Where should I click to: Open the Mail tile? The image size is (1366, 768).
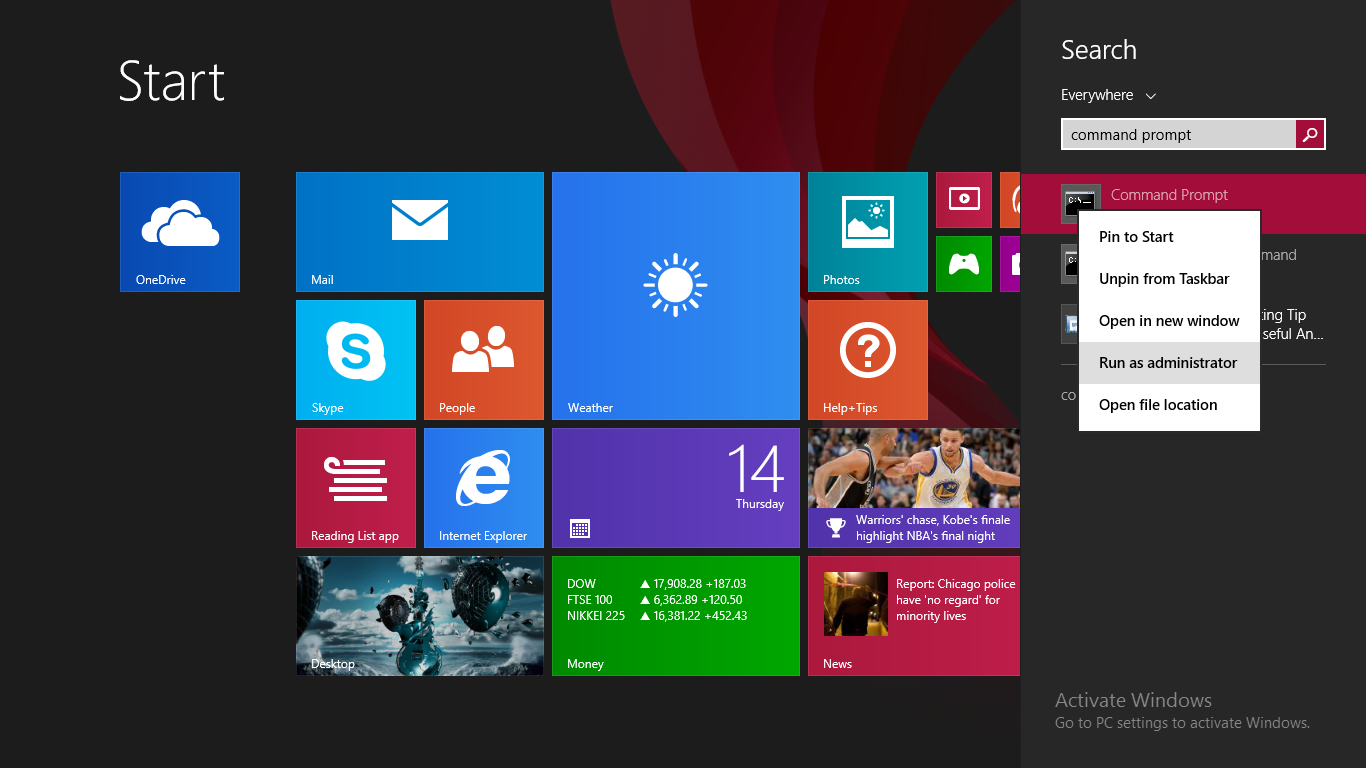click(419, 231)
